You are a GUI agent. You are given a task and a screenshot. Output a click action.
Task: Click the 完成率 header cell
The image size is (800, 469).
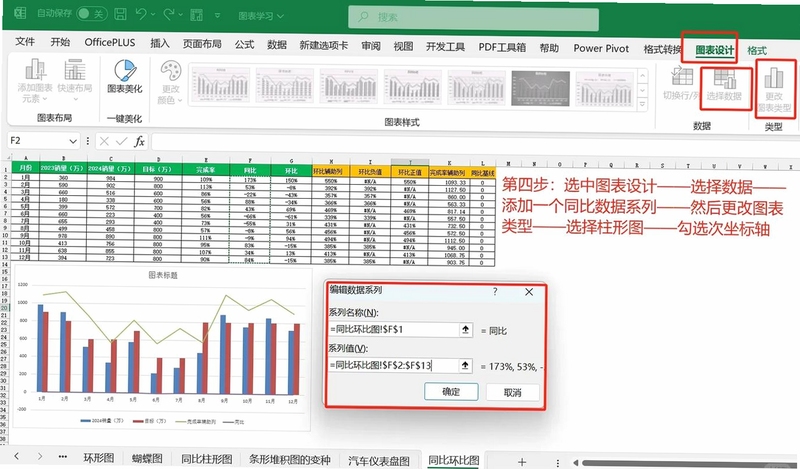(x=206, y=170)
